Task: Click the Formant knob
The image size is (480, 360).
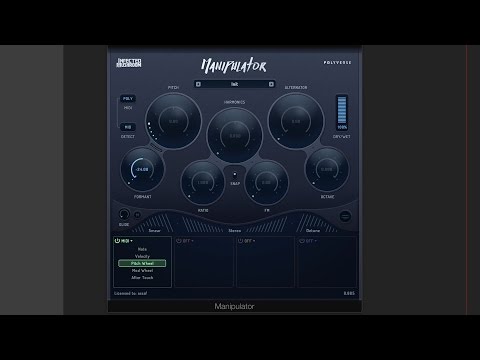Action: click(x=142, y=169)
